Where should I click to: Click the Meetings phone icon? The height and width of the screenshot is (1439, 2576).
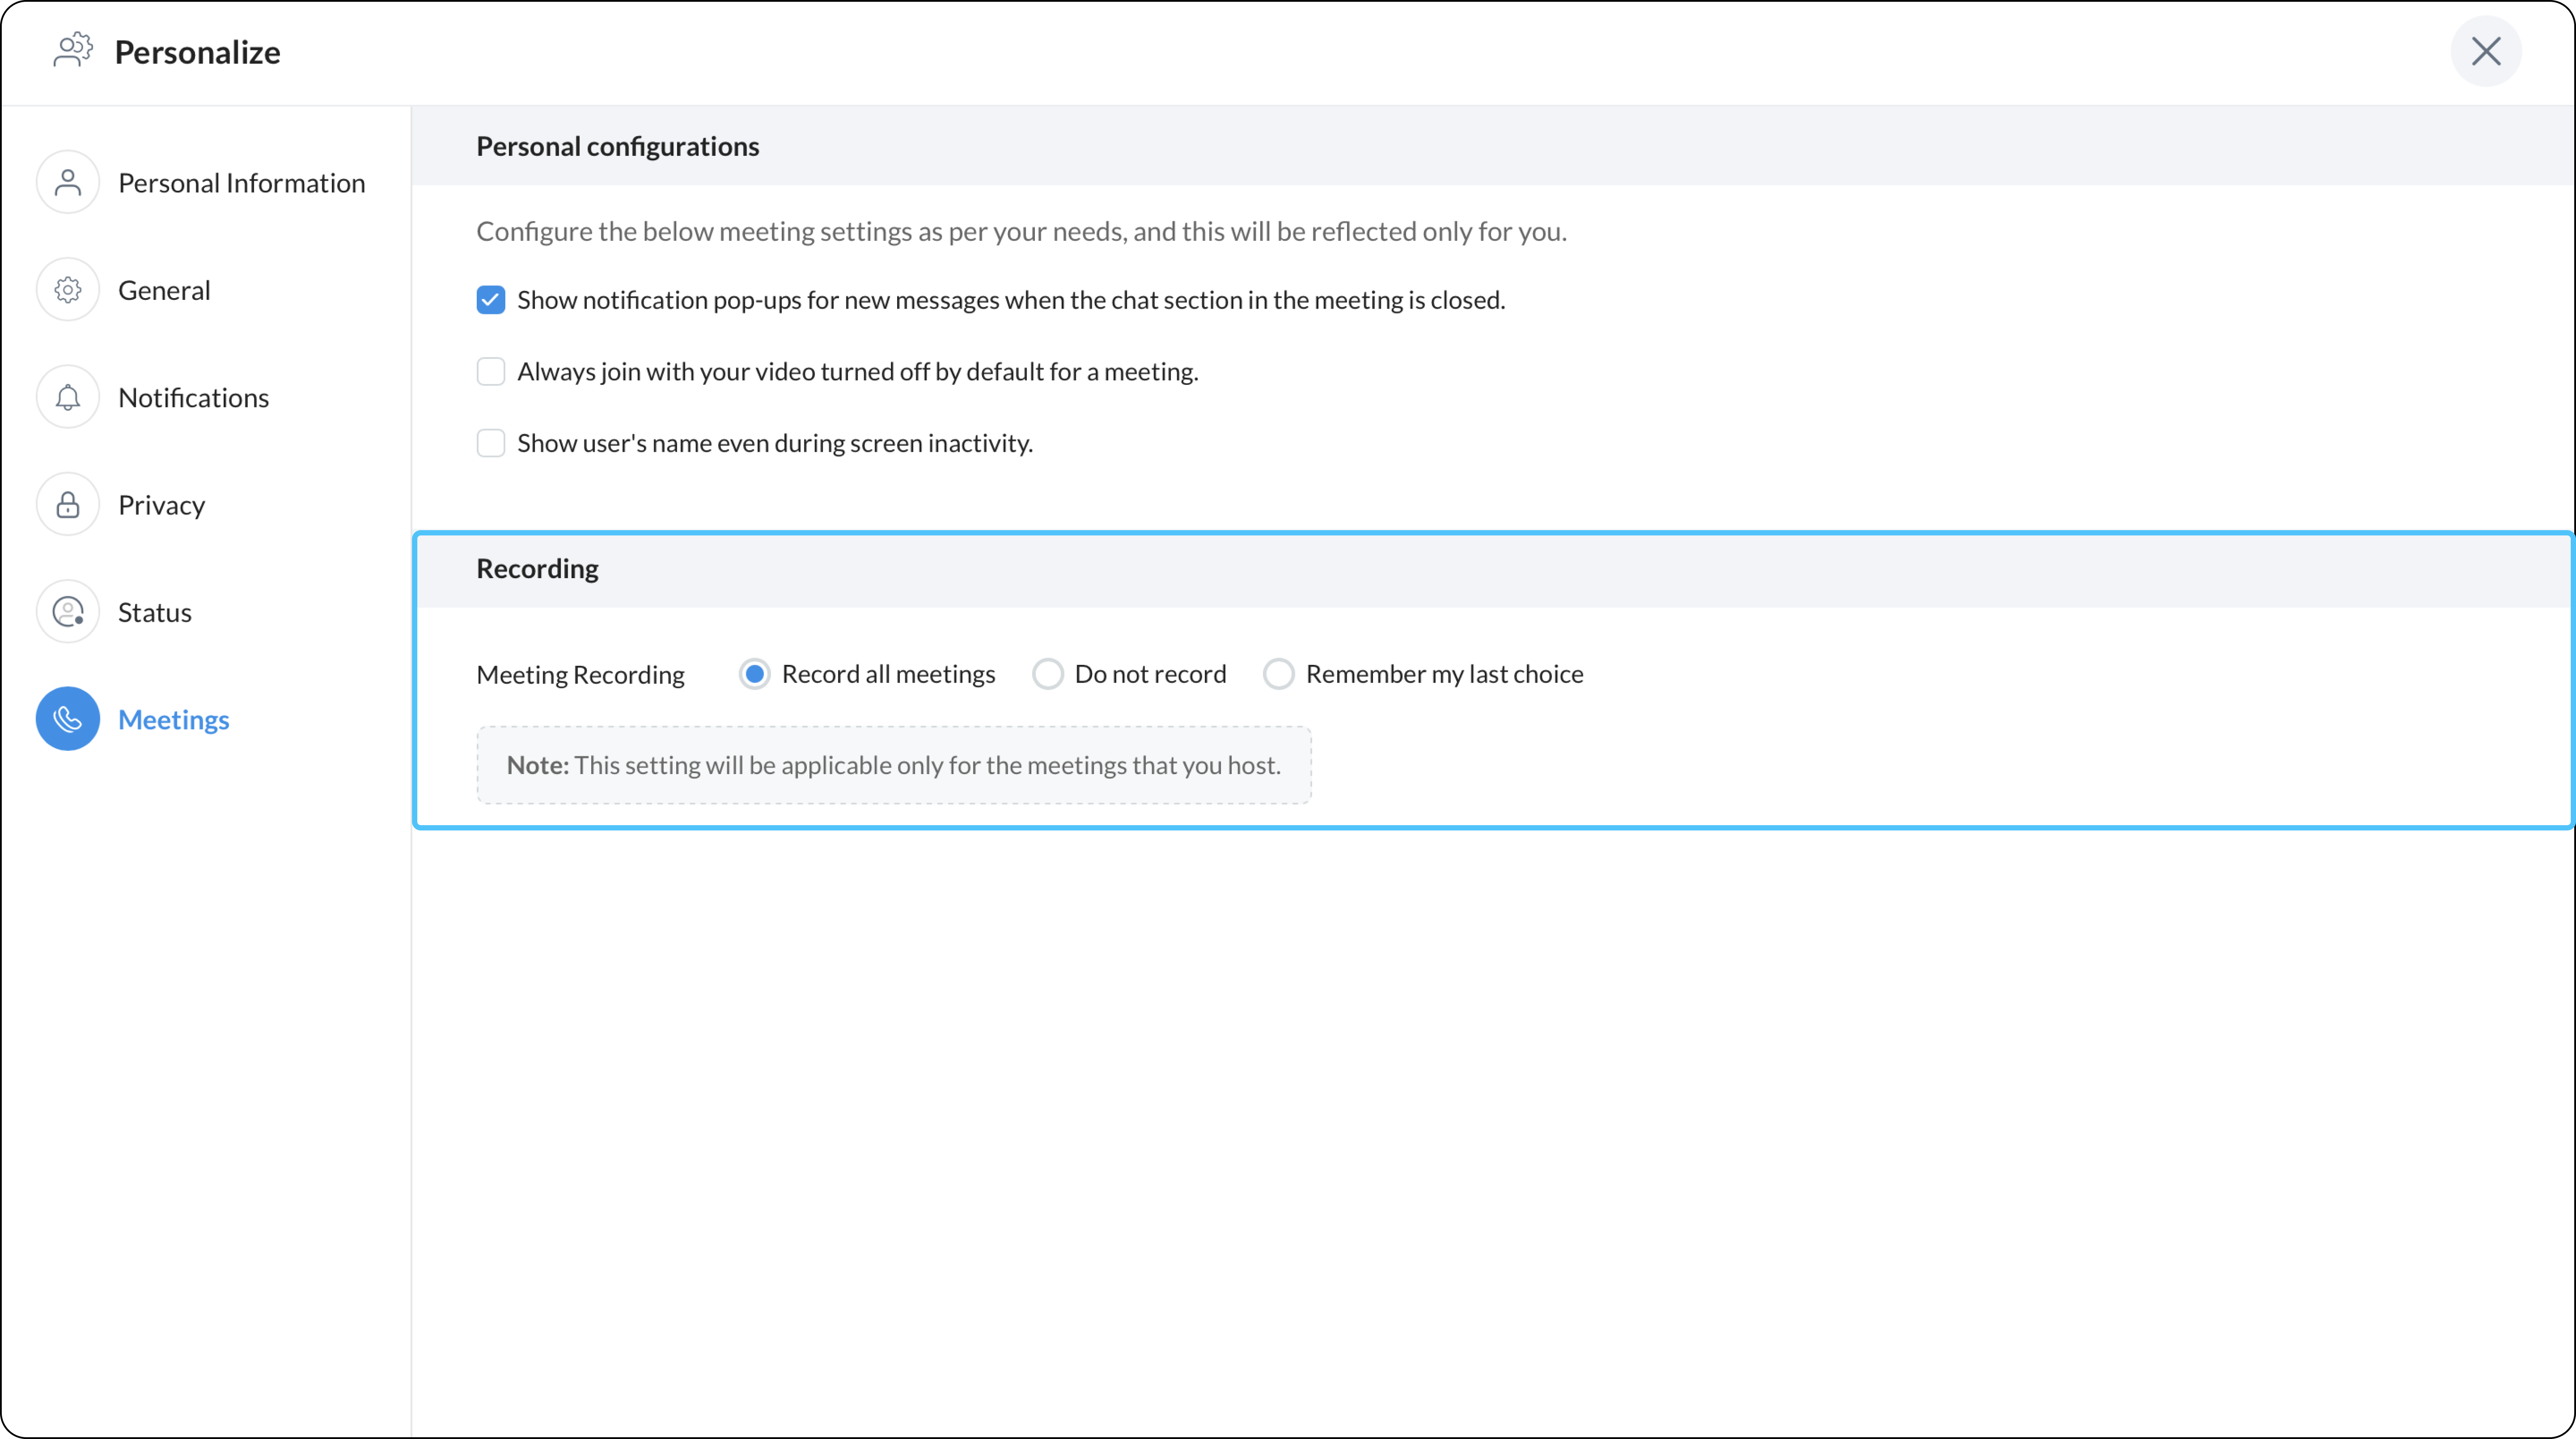click(x=68, y=719)
